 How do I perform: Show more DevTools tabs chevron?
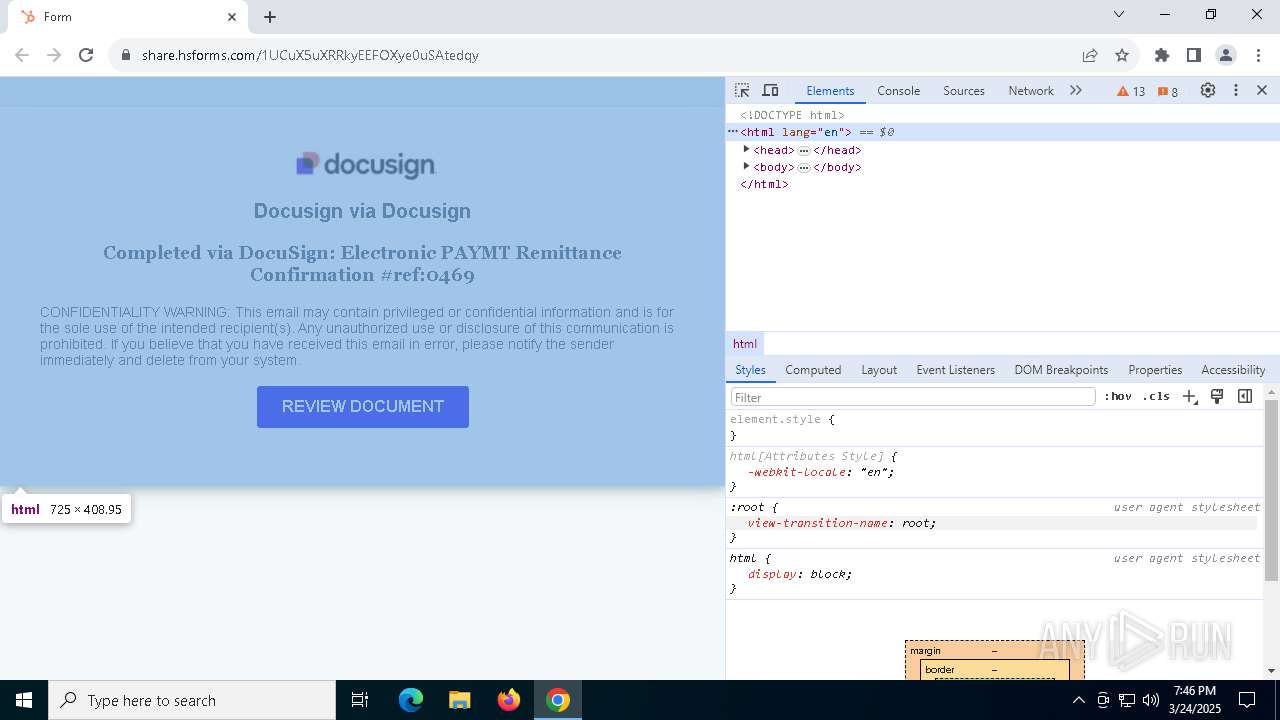tap(1076, 90)
